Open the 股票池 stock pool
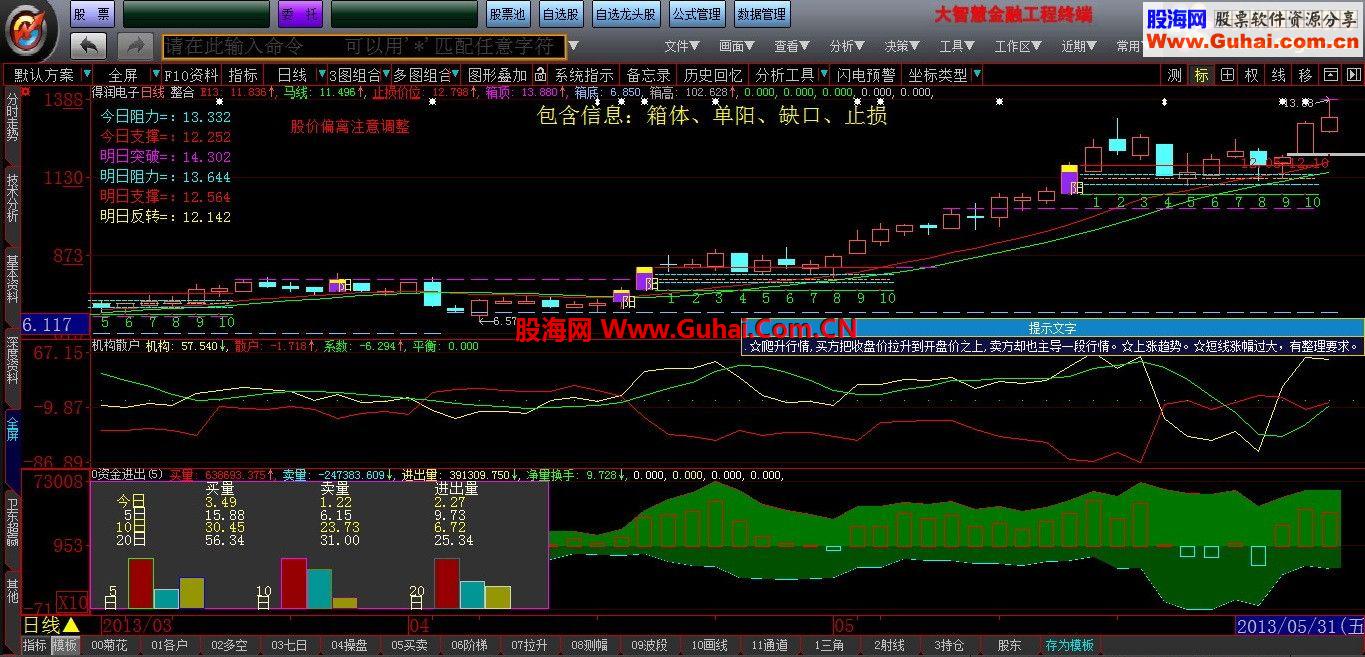Image resolution: width=1365 pixels, height=657 pixels. pyautogui.click(x=507, y=14)
